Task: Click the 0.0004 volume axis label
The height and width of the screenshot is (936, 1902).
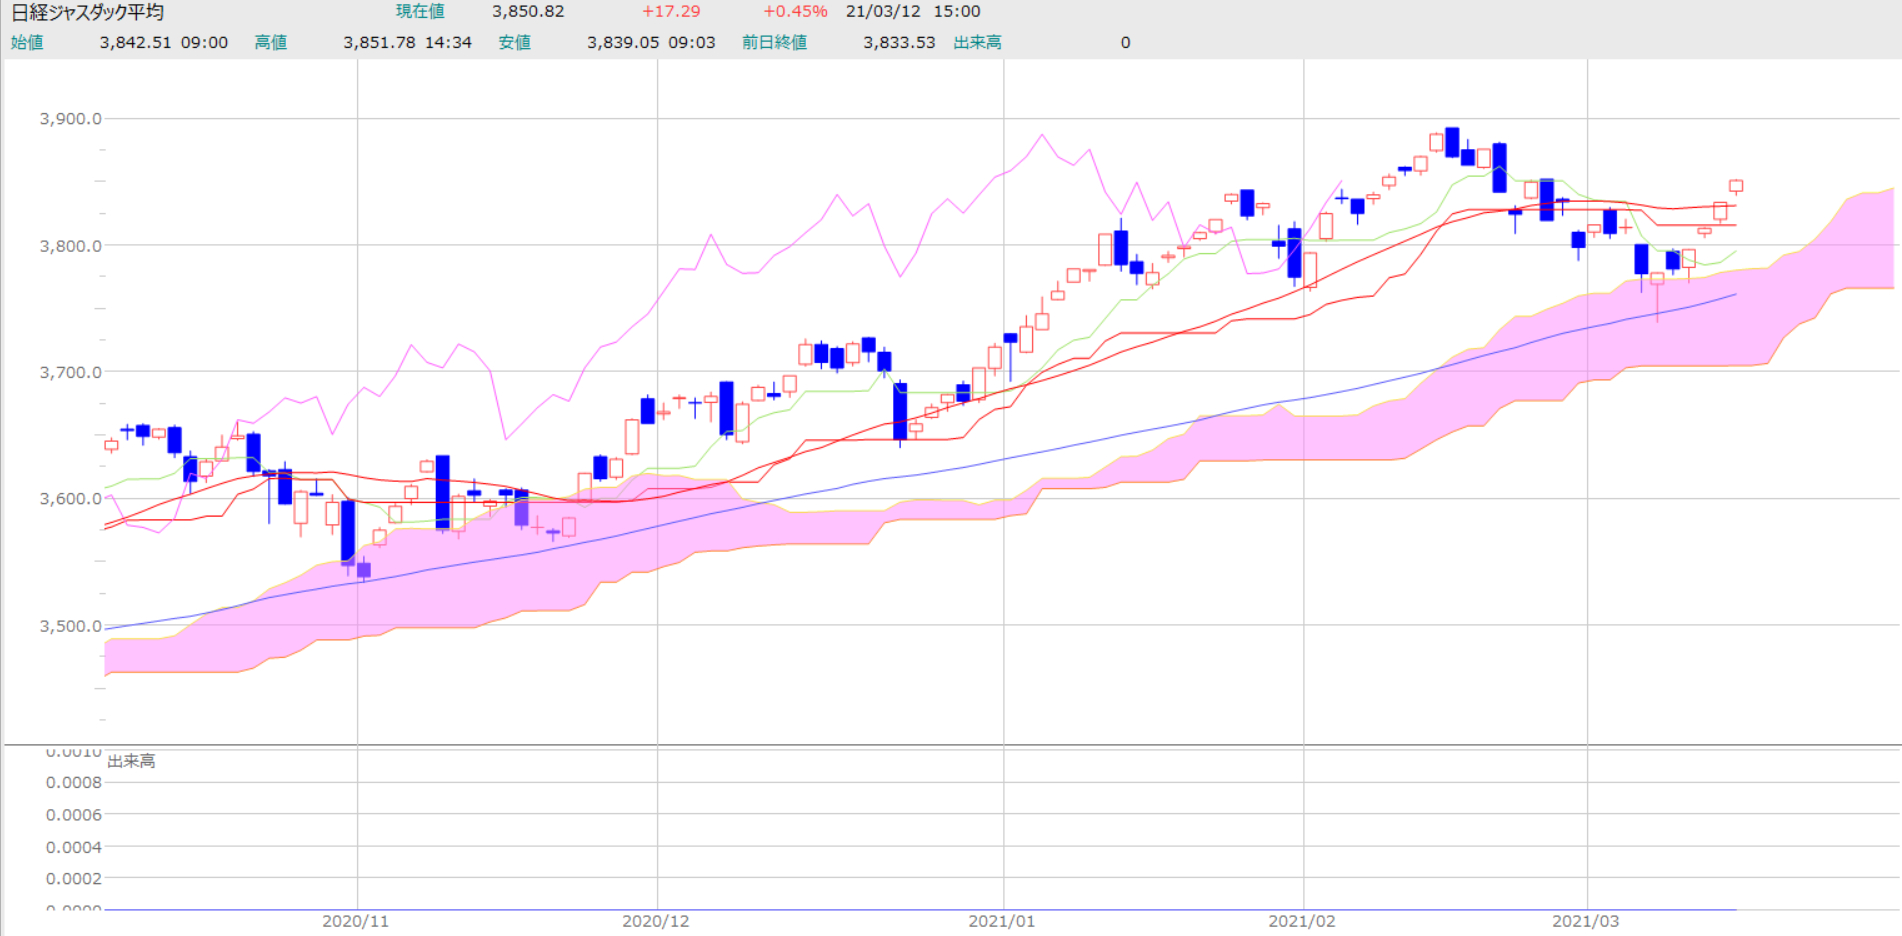Action: [x=74, y=848]
